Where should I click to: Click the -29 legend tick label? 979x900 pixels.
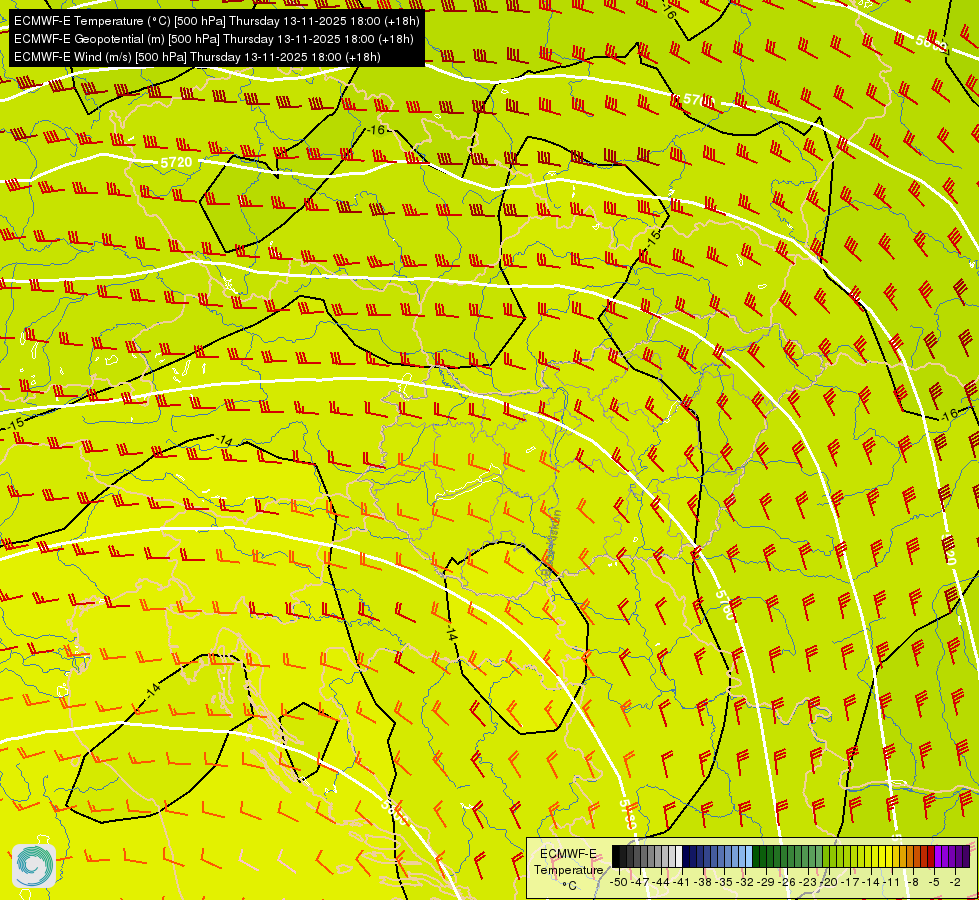pos(766,882)
